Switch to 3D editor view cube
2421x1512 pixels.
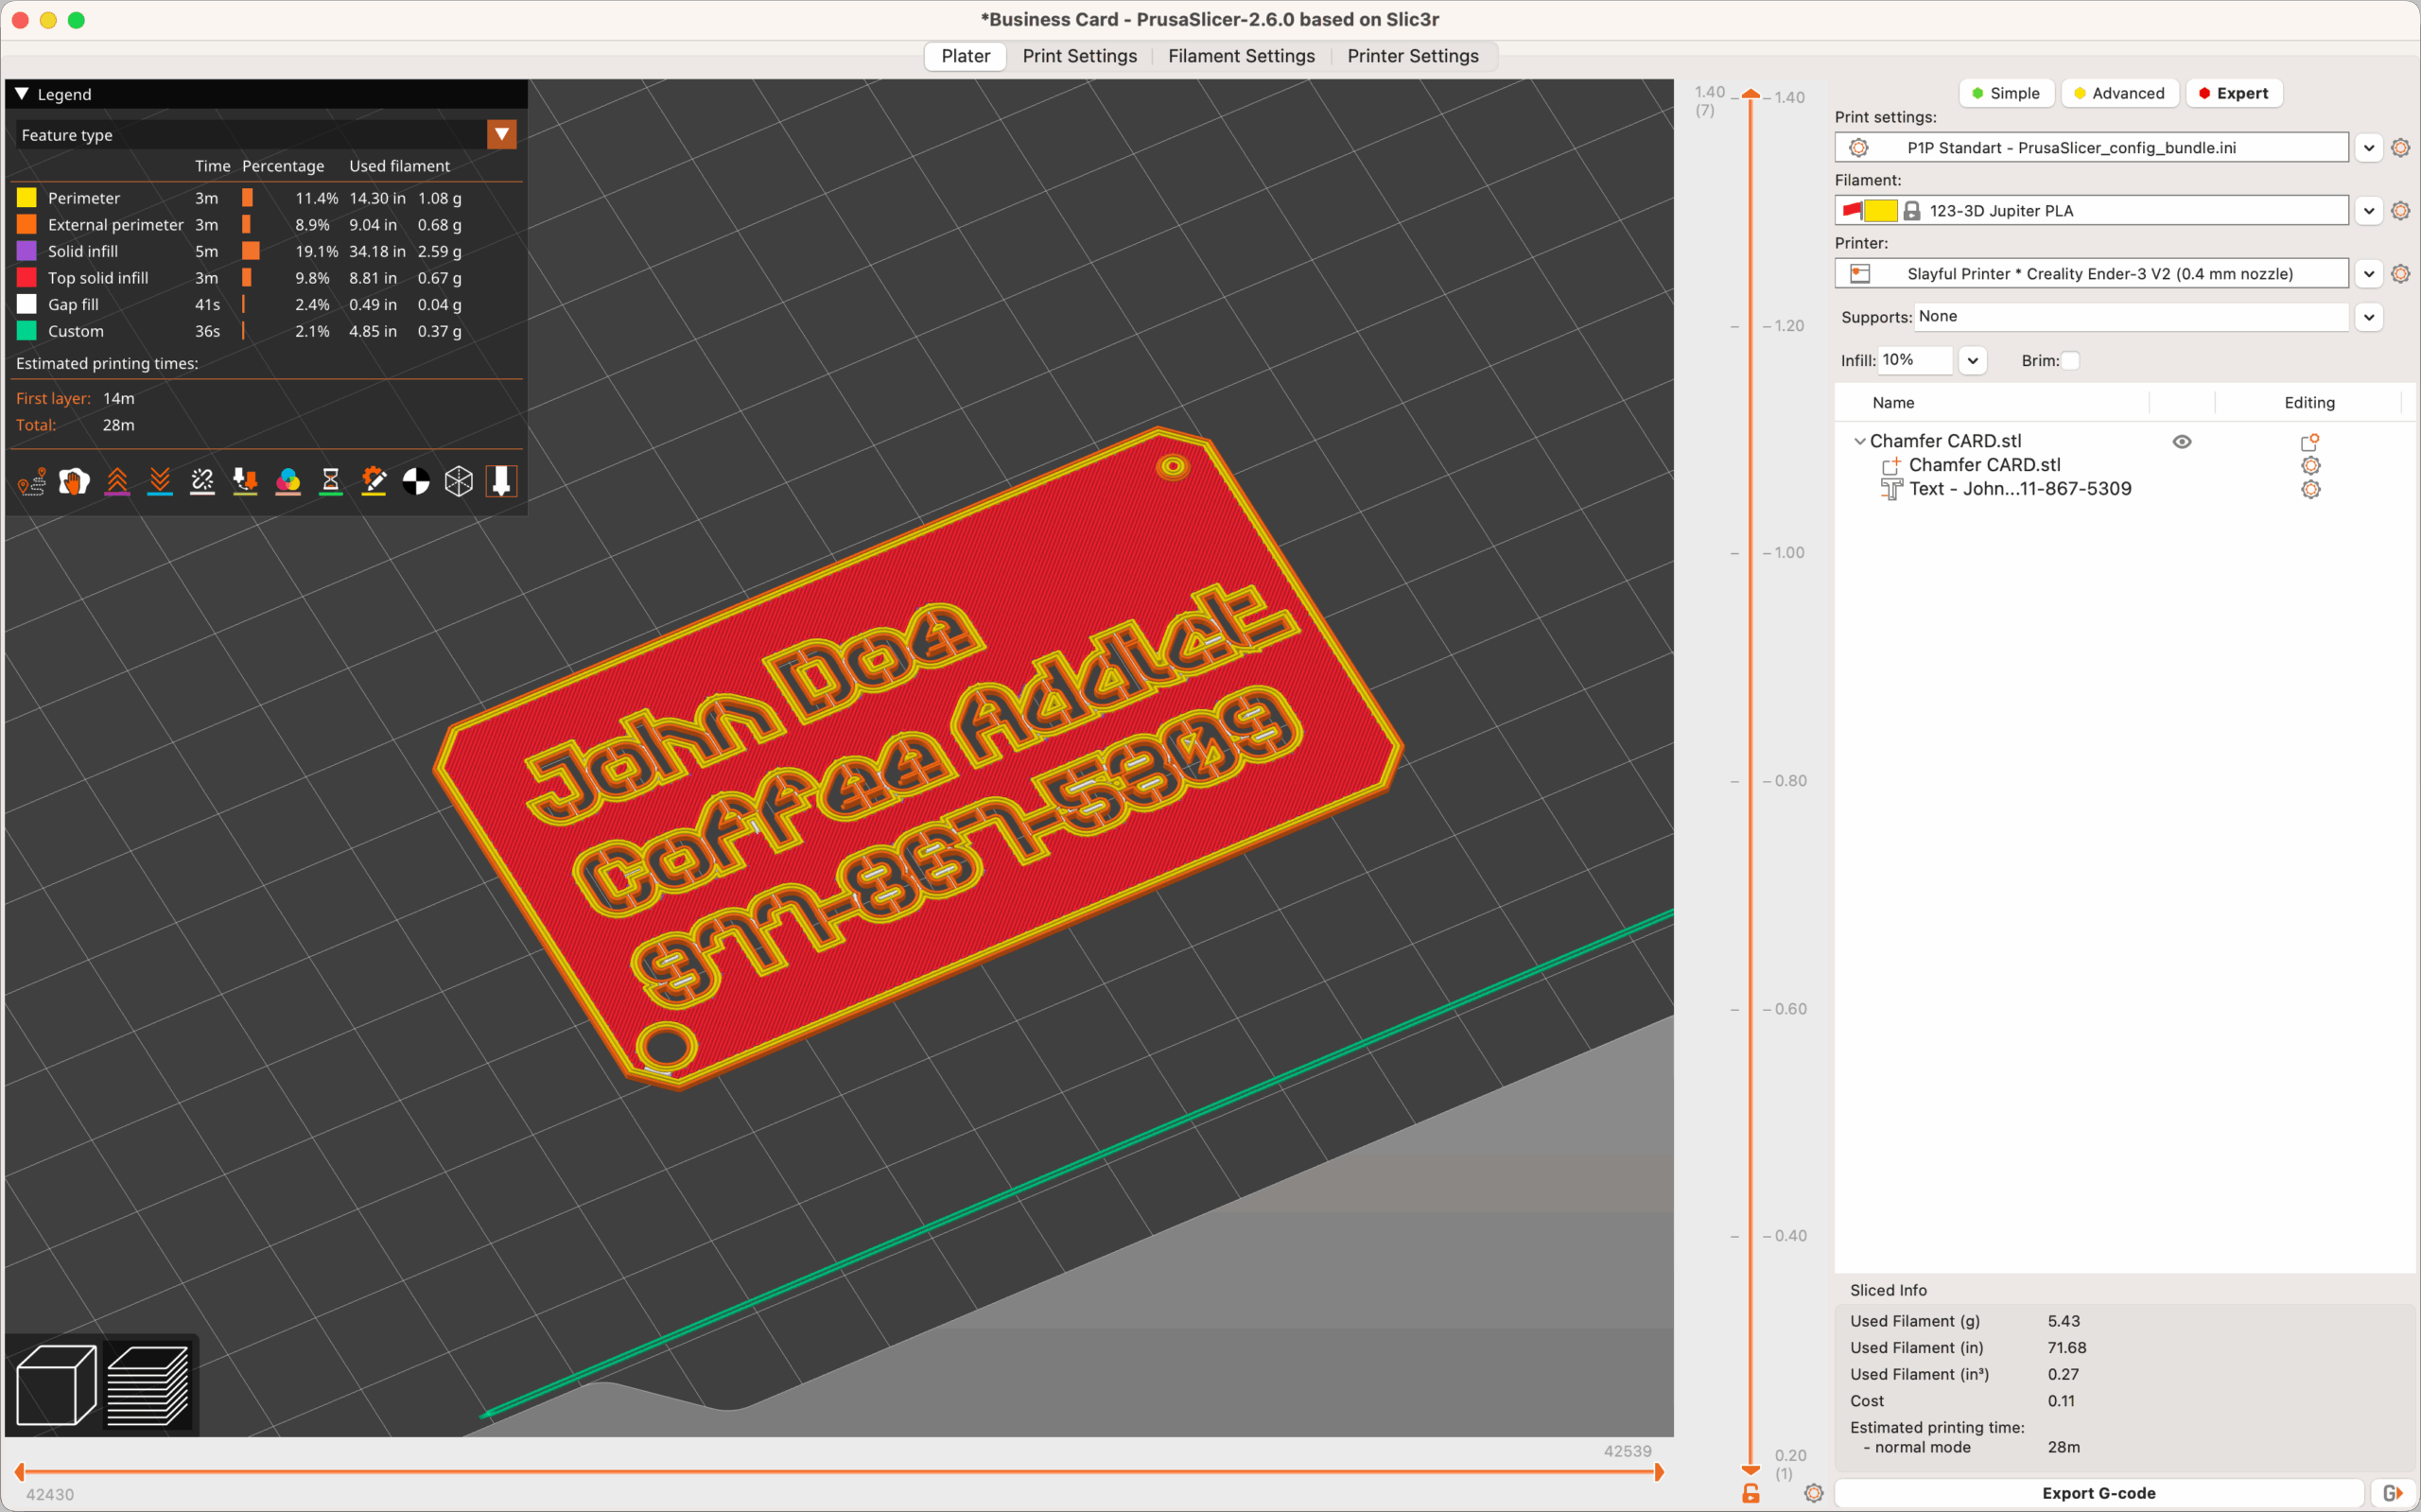(57, 1385)
